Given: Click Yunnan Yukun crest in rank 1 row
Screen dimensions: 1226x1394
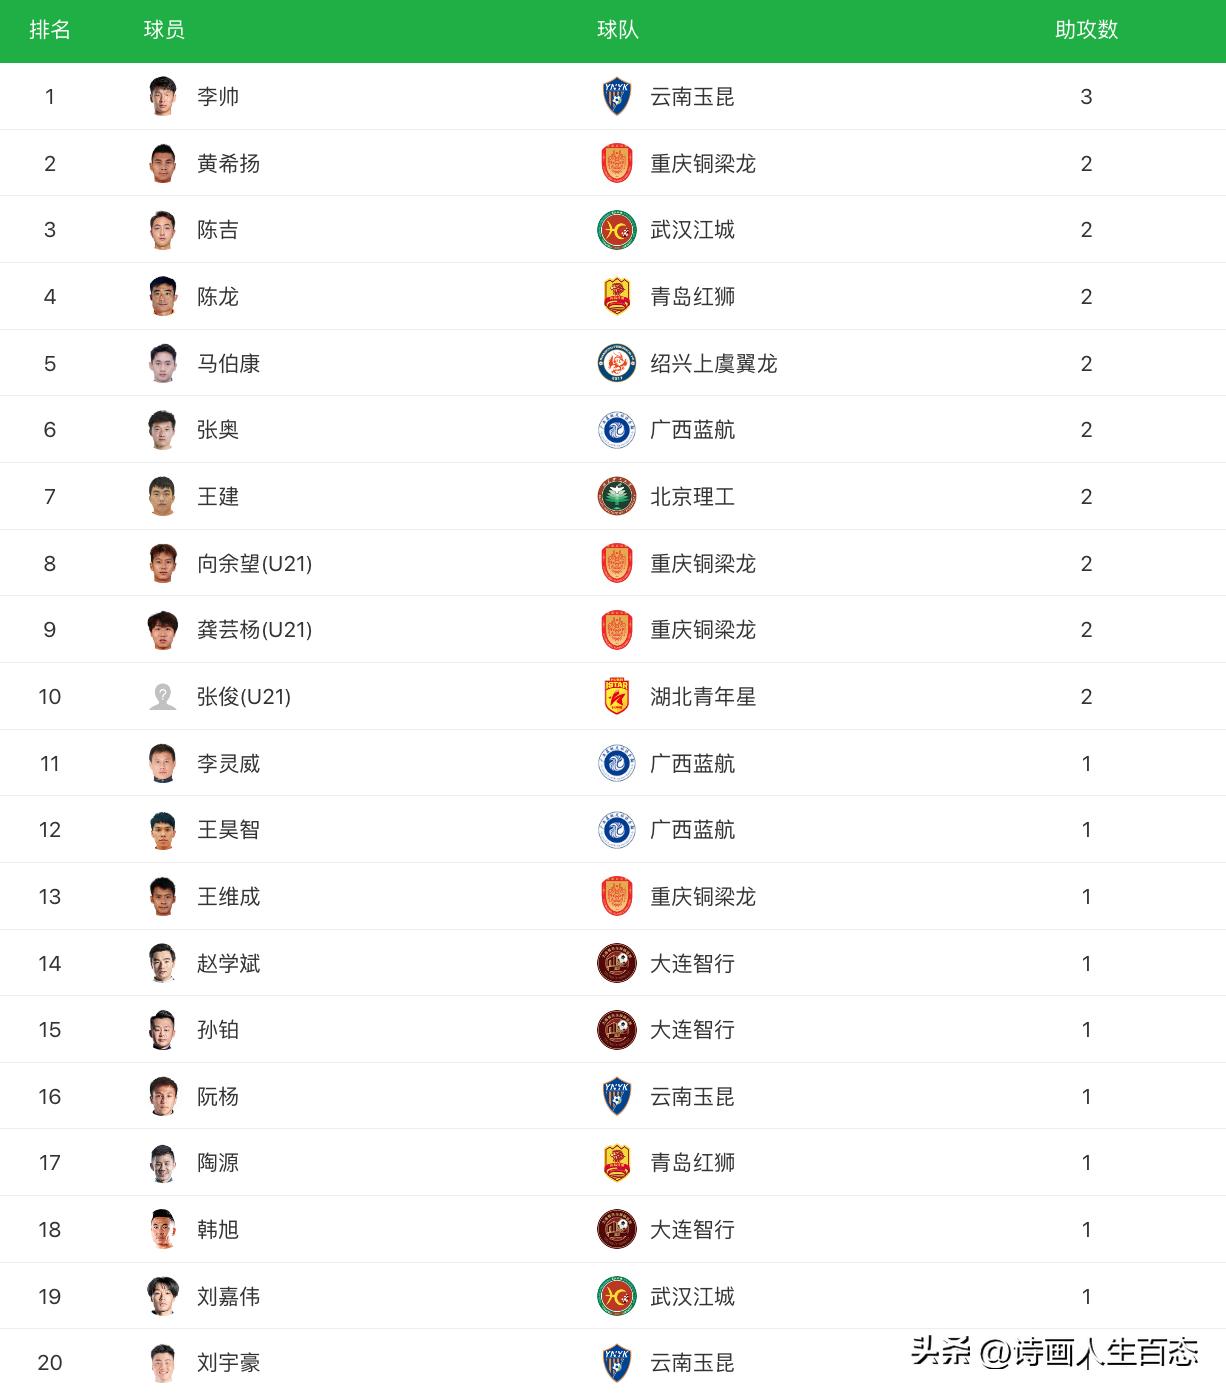Looking at the screenshot, I should 617,97.
